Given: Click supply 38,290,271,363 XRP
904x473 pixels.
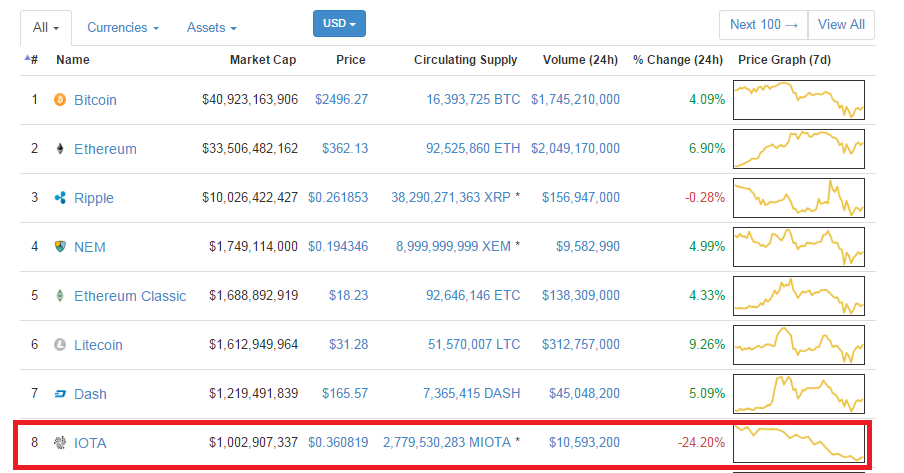Looking at the screenshot, I should pyautogui.click(x=451, y=197).
